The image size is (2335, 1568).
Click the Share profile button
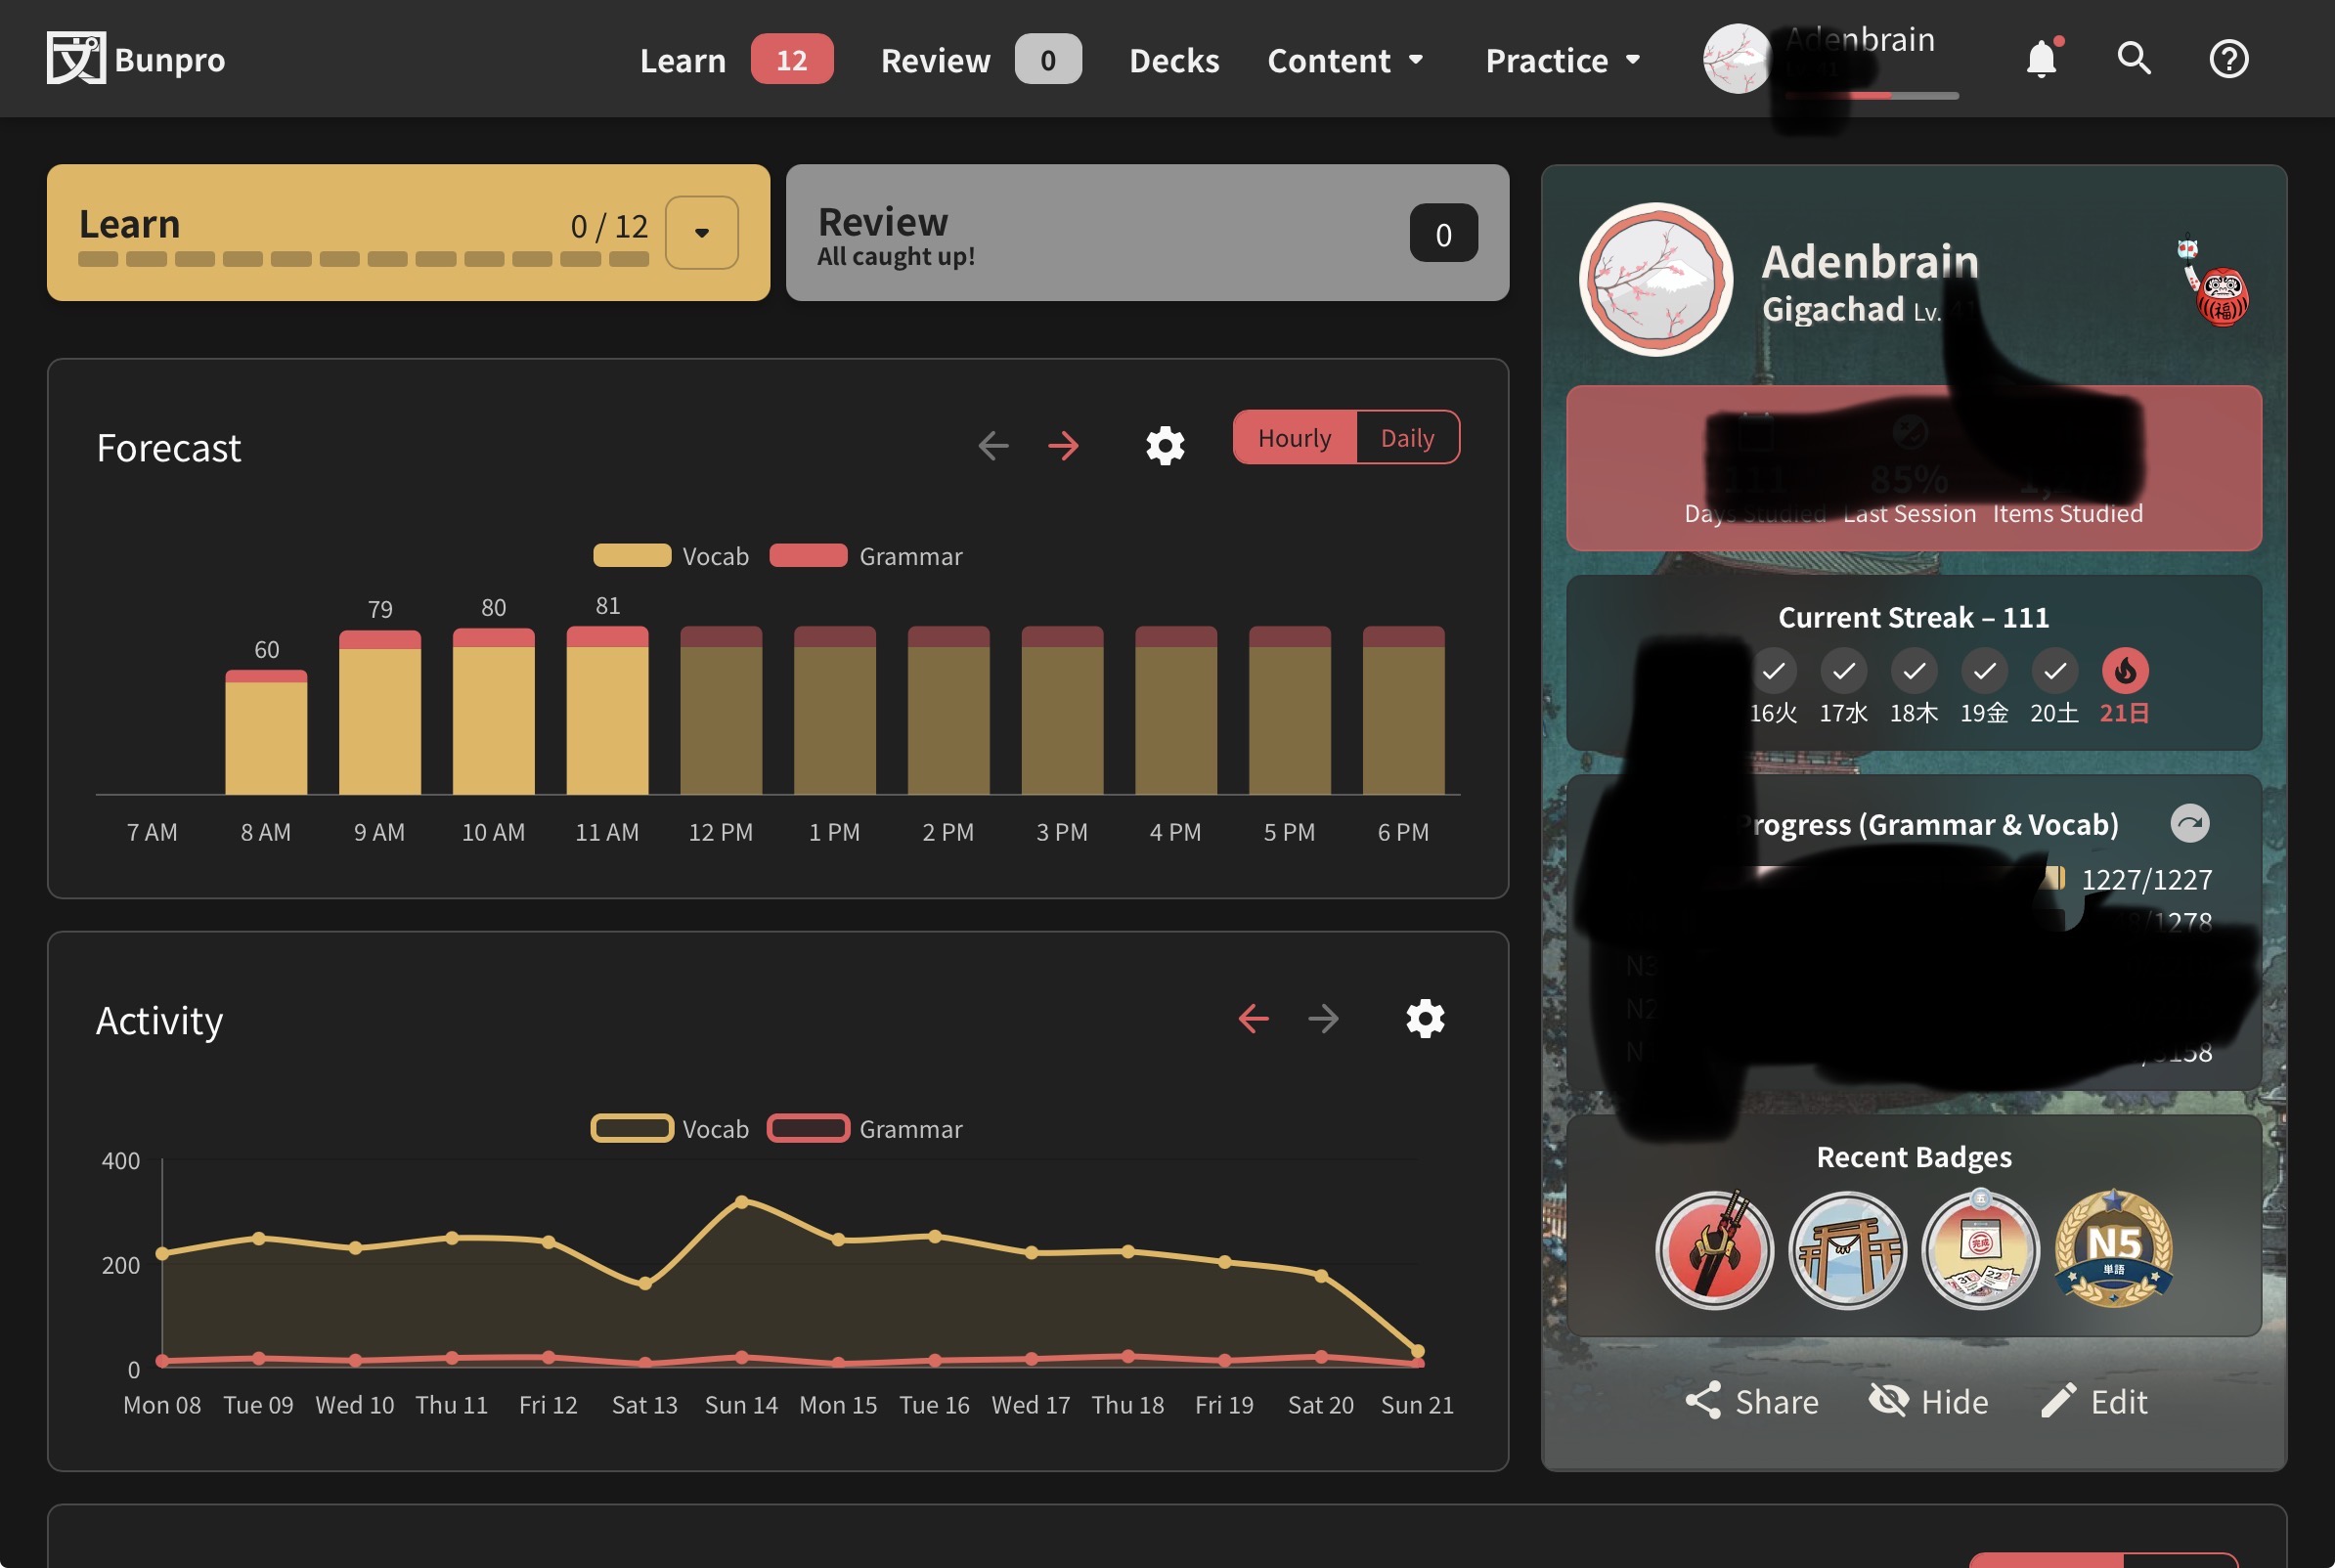pyautogui.click(x=1751, y=1401)
